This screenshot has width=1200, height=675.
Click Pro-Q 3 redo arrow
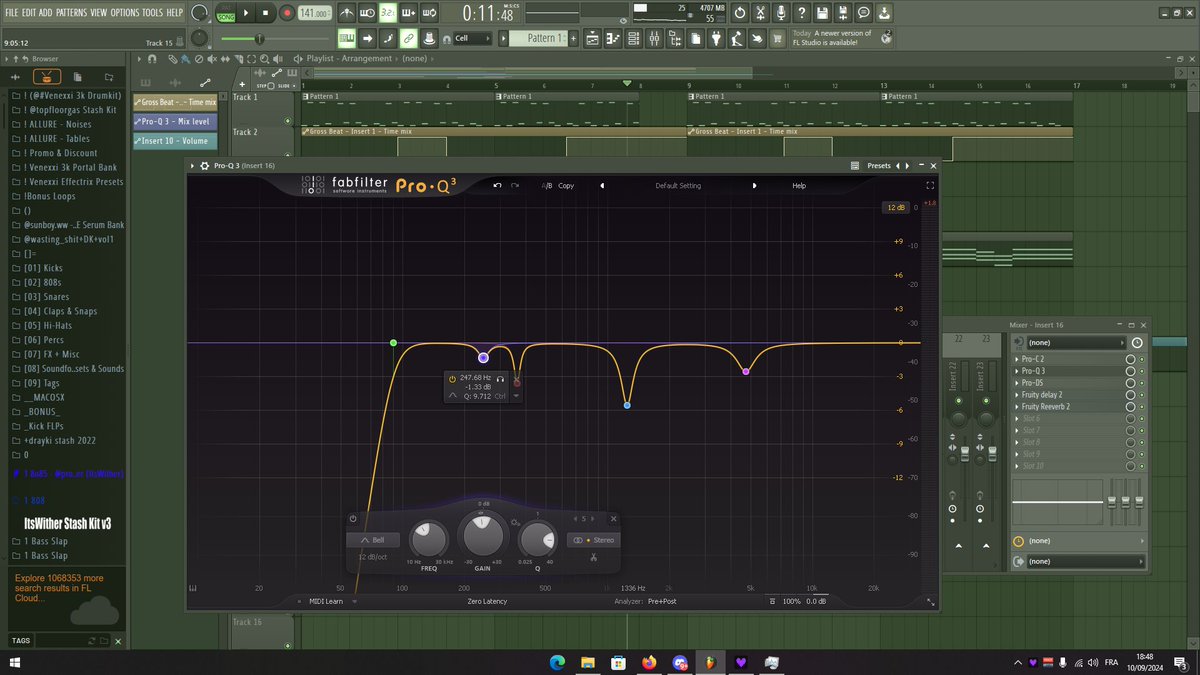point(514,185)
